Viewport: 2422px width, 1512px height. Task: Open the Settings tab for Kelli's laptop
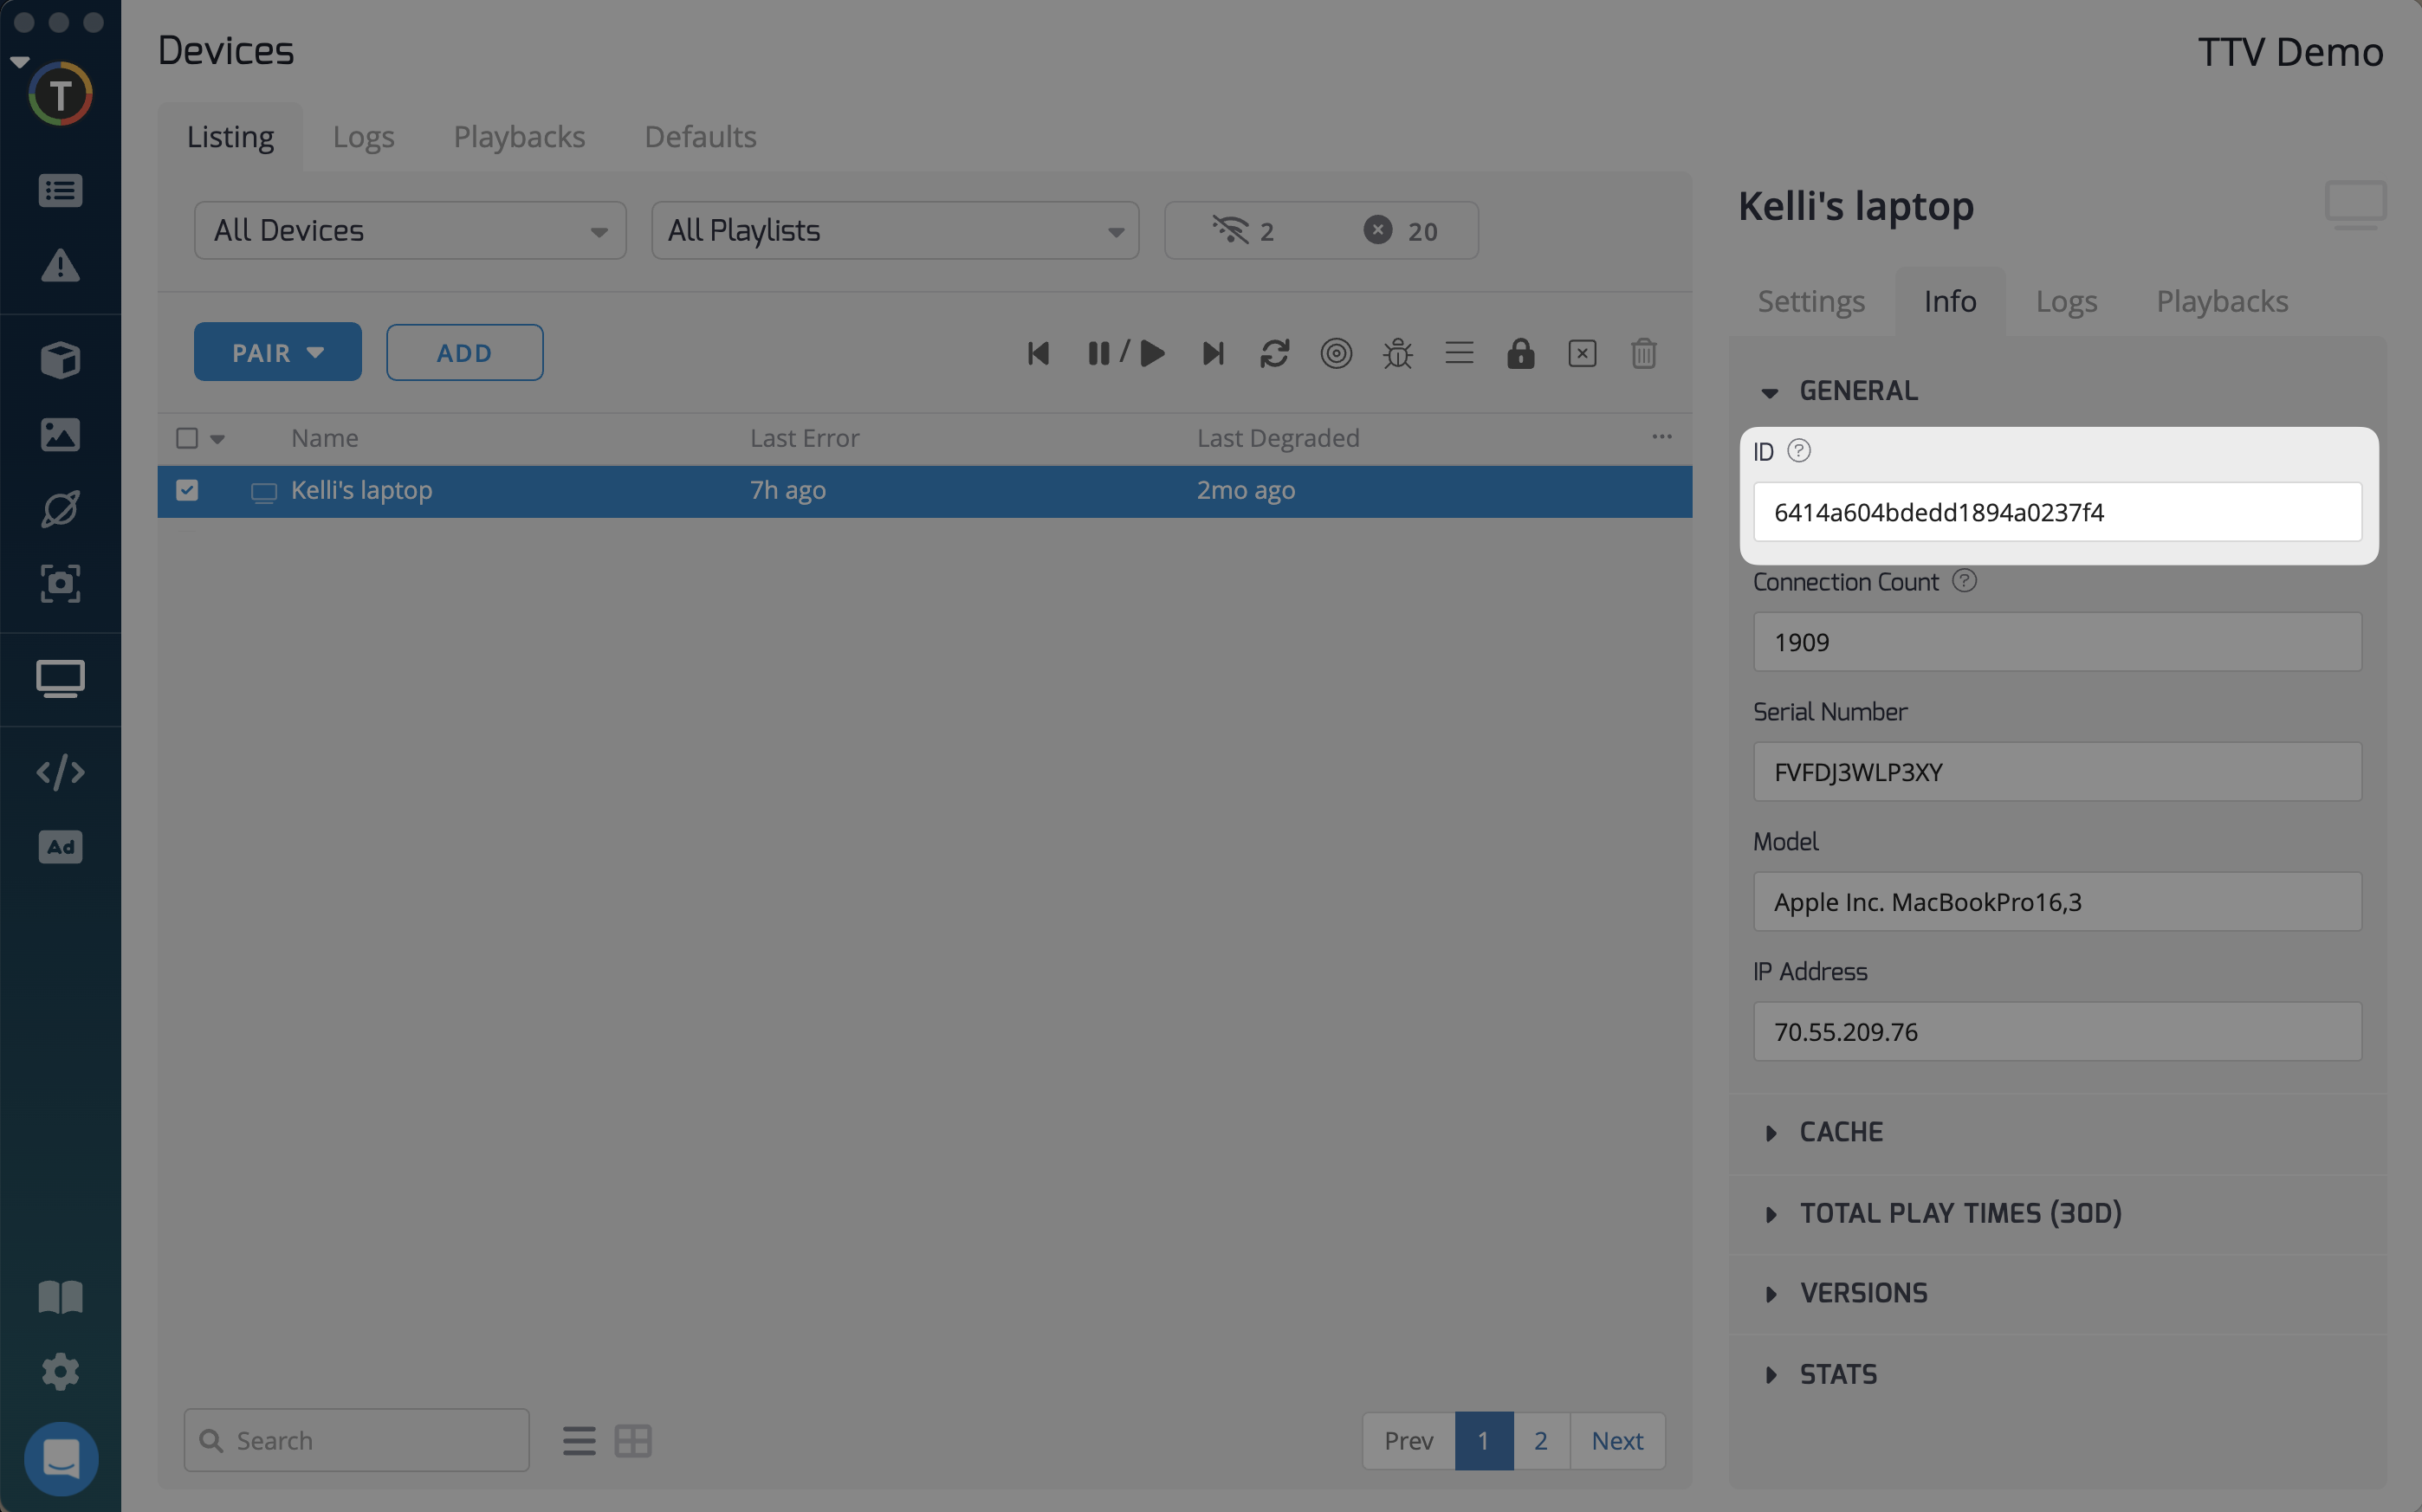point(1811,302)
